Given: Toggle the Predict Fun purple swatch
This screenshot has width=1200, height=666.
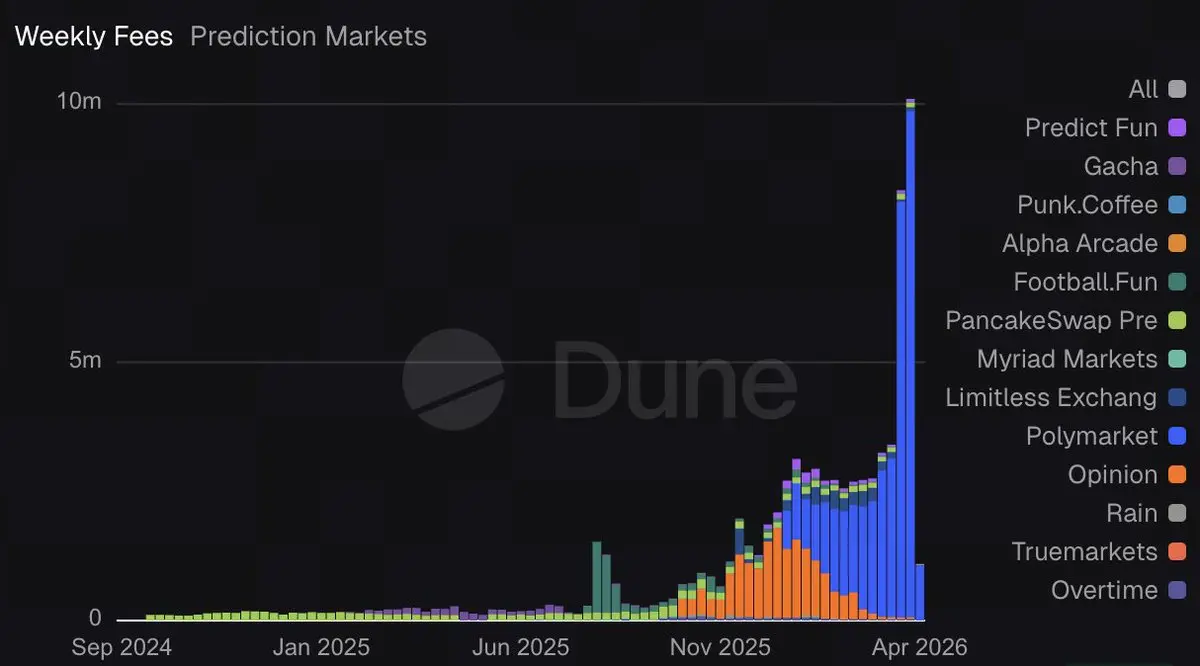Looking at the screenshot, I should (1176, 128).
